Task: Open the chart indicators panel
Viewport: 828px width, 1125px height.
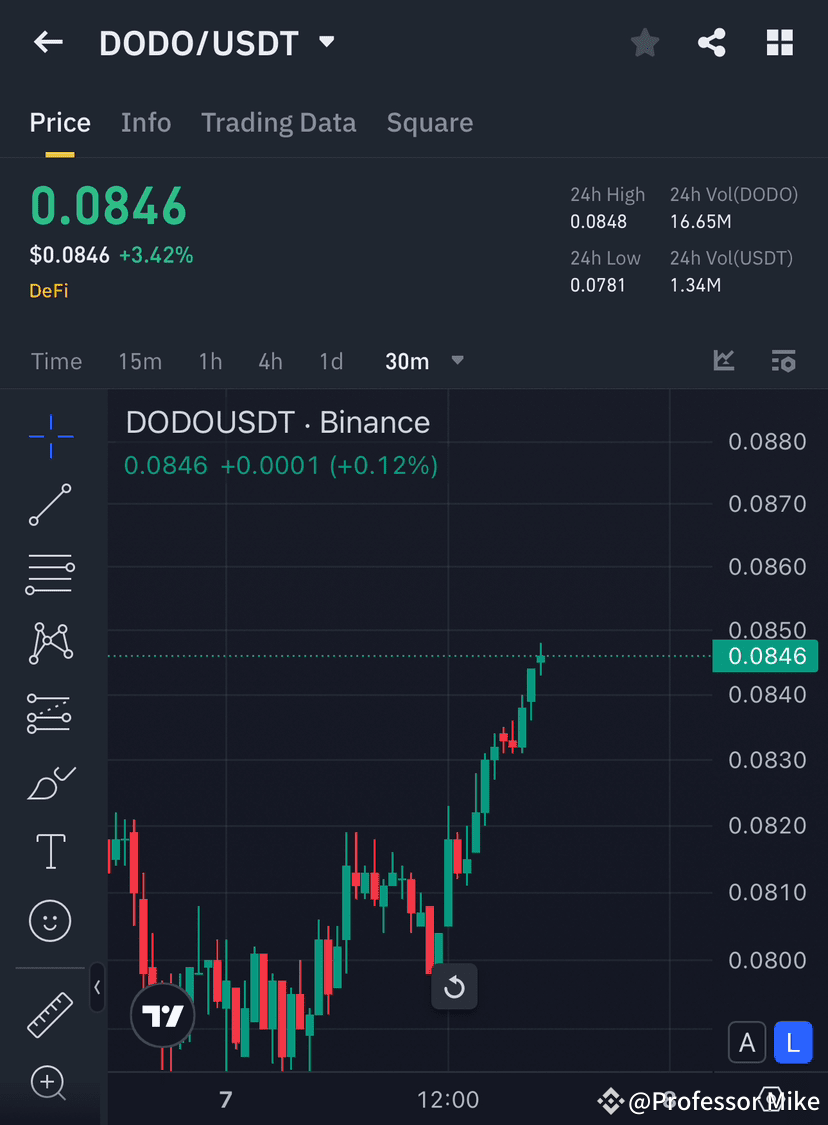Action: (x=723, y=361)
